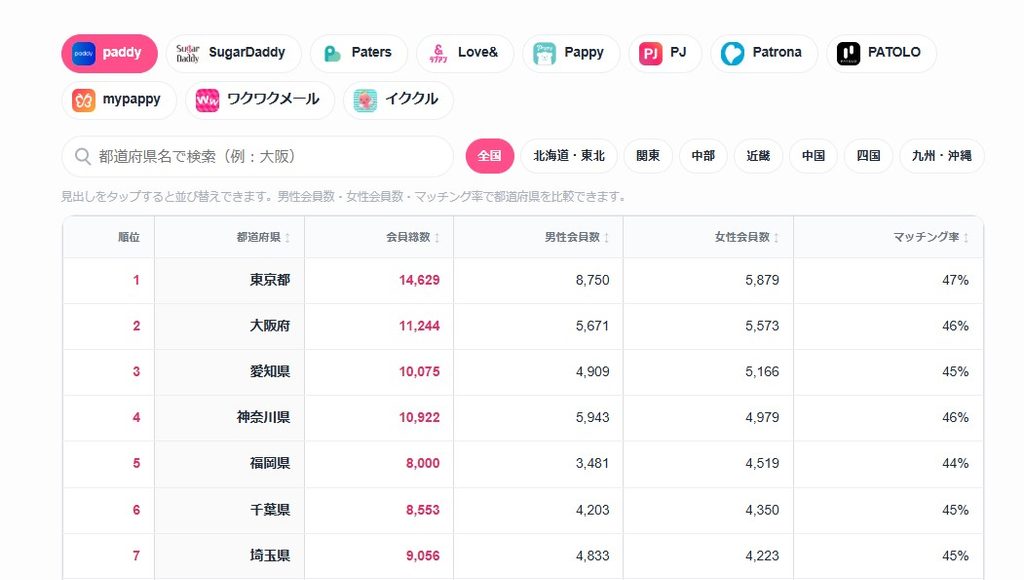
Task: Filter by 関東 region
Action: tap(648, 156)
